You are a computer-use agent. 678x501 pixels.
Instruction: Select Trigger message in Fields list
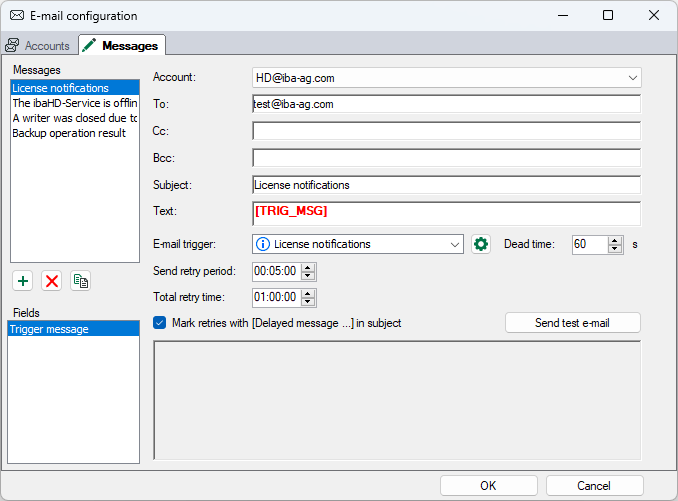tap(74, 329)
